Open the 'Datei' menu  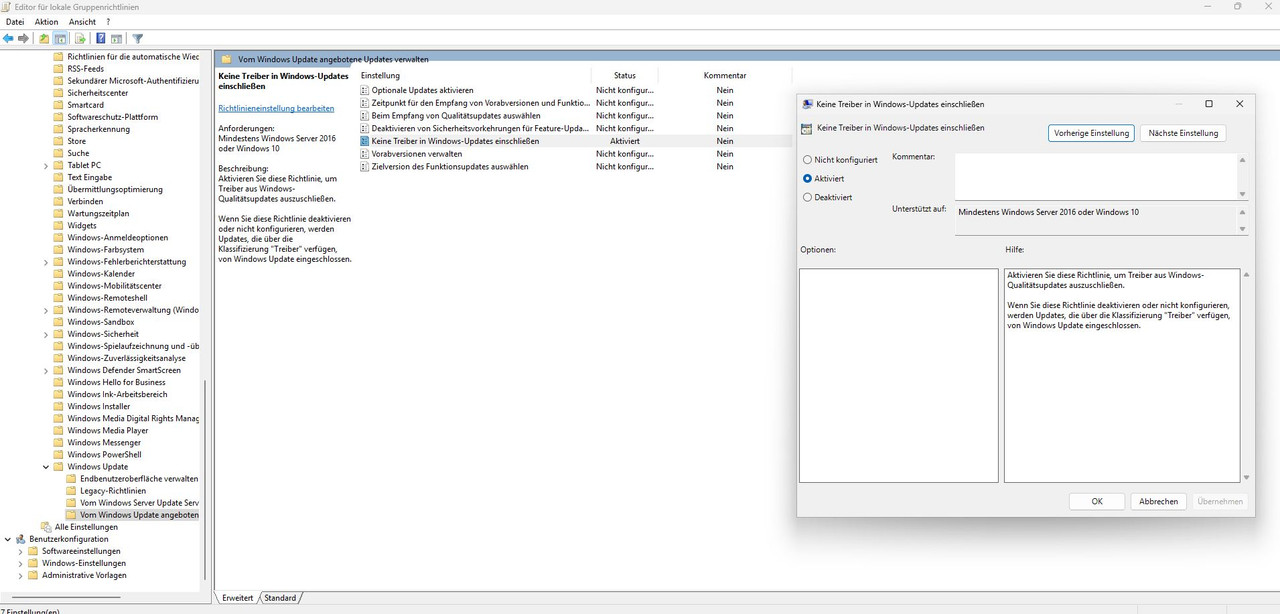click(x=15, y=22)
